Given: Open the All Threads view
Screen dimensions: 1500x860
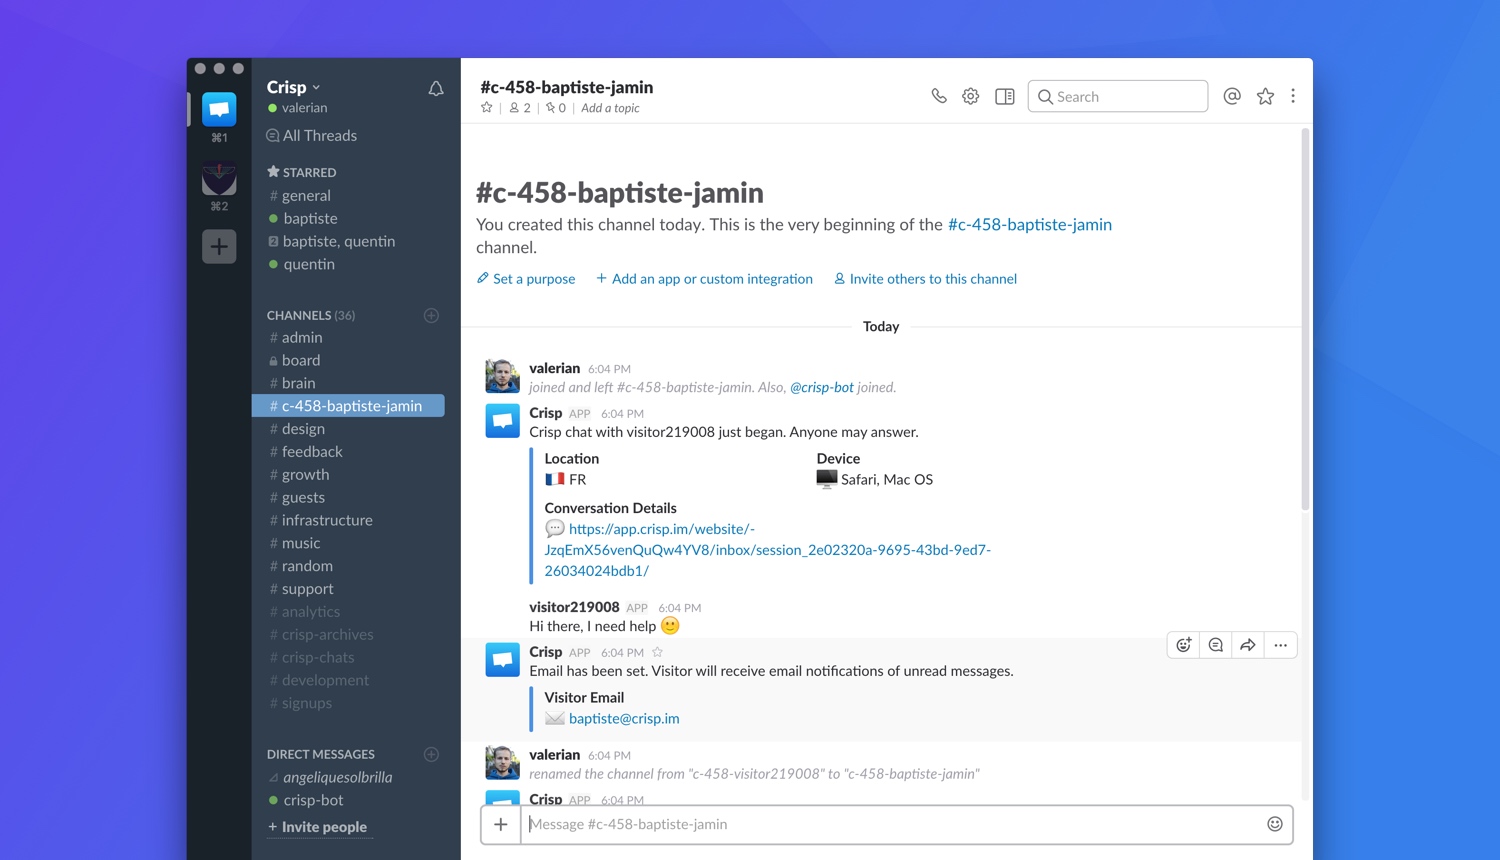Looking at the screenshot, I should tap(311, 135).
